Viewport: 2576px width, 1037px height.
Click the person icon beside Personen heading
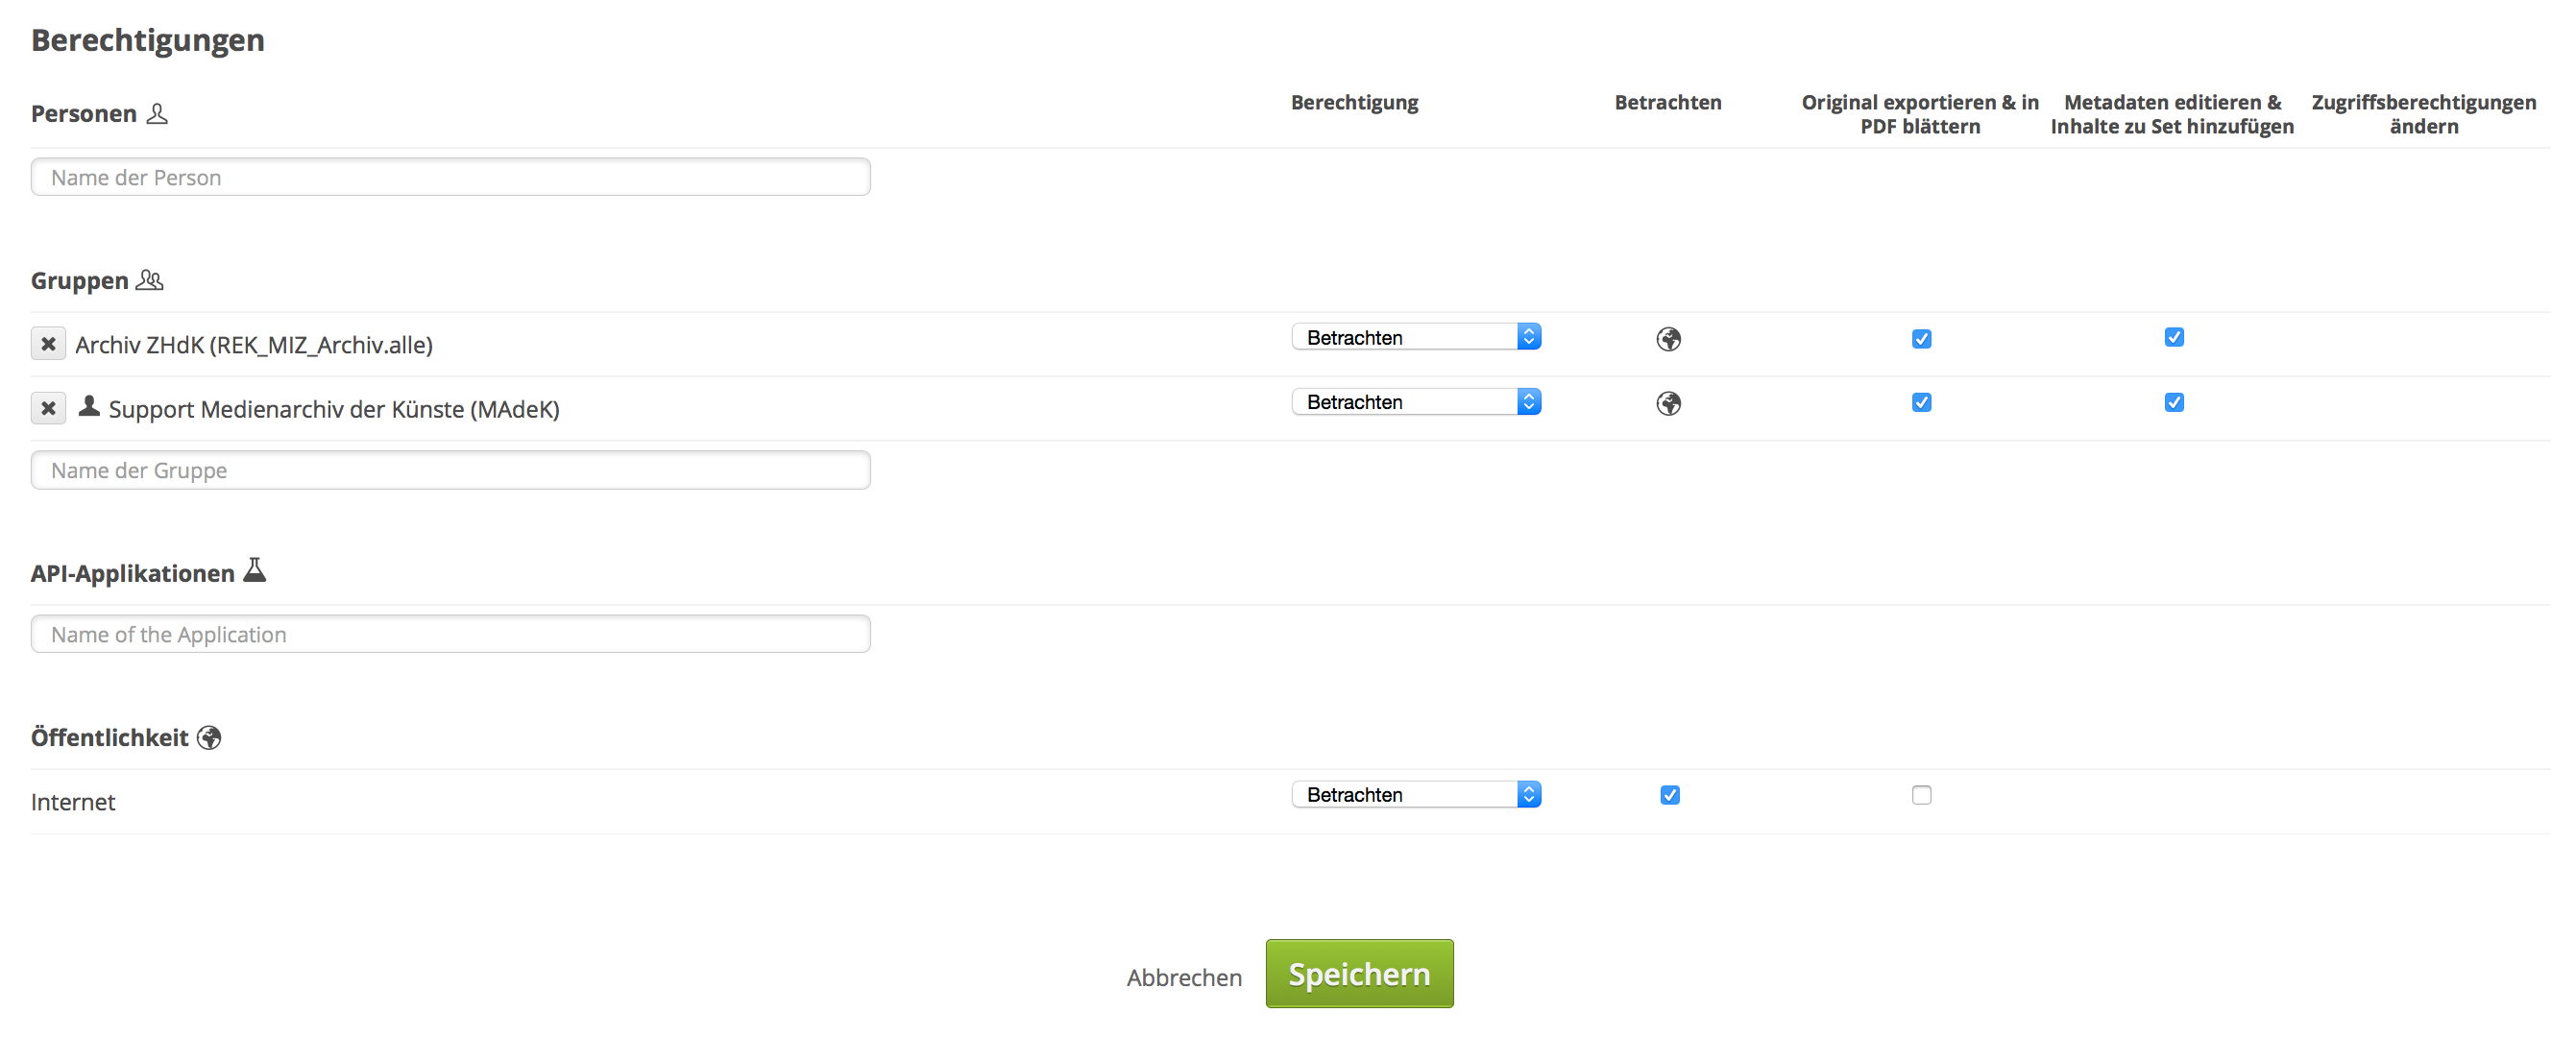click(157, 113)
